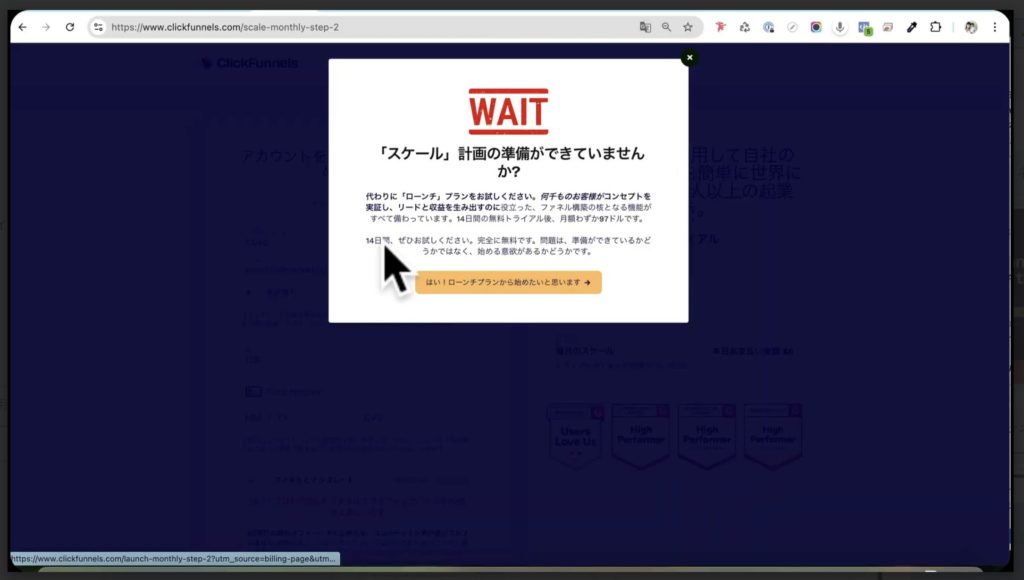The height and width of the screenshot is (580, 1024).
Task: Click the yellow ローンチプラン acceptance button
Action: [508, 282]
